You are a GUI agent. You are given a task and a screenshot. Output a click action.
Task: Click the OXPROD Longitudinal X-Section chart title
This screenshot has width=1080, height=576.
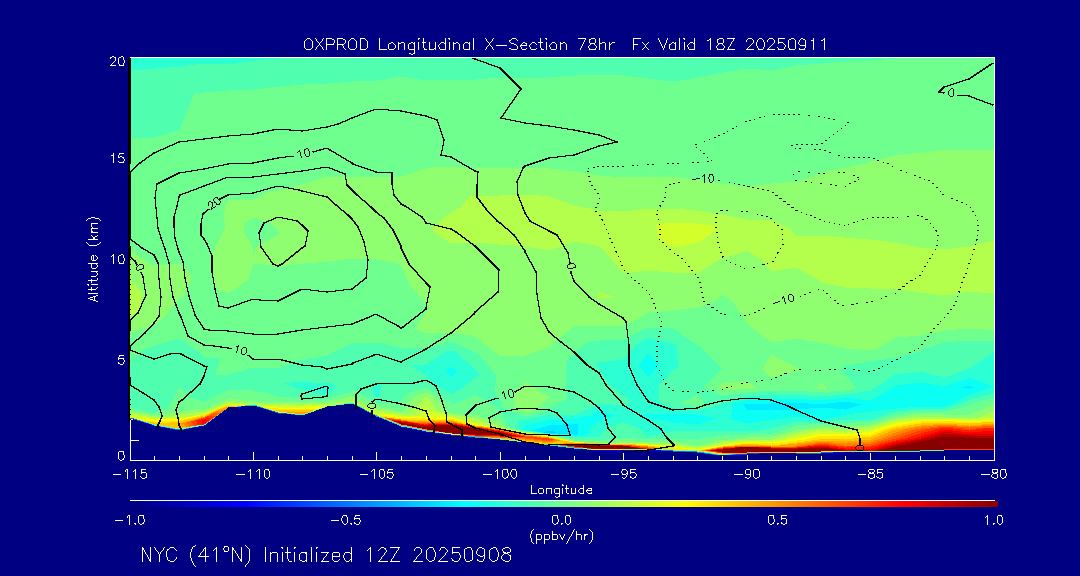coord(564,44)
